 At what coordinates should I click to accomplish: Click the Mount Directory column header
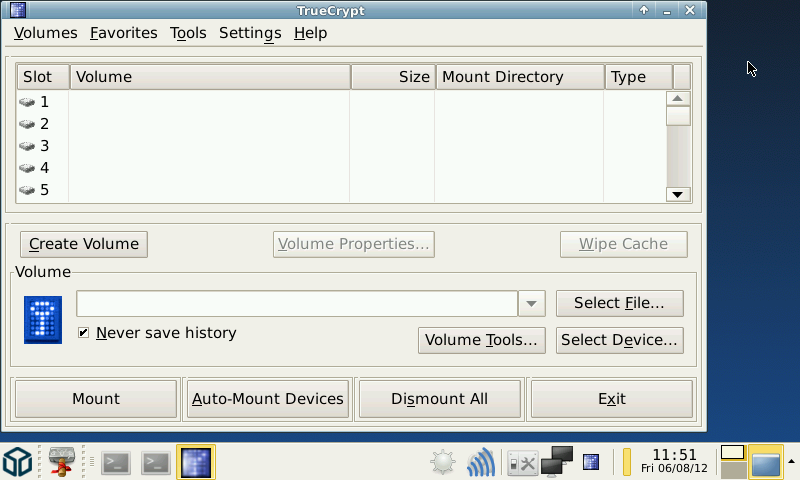click(520, 77)
